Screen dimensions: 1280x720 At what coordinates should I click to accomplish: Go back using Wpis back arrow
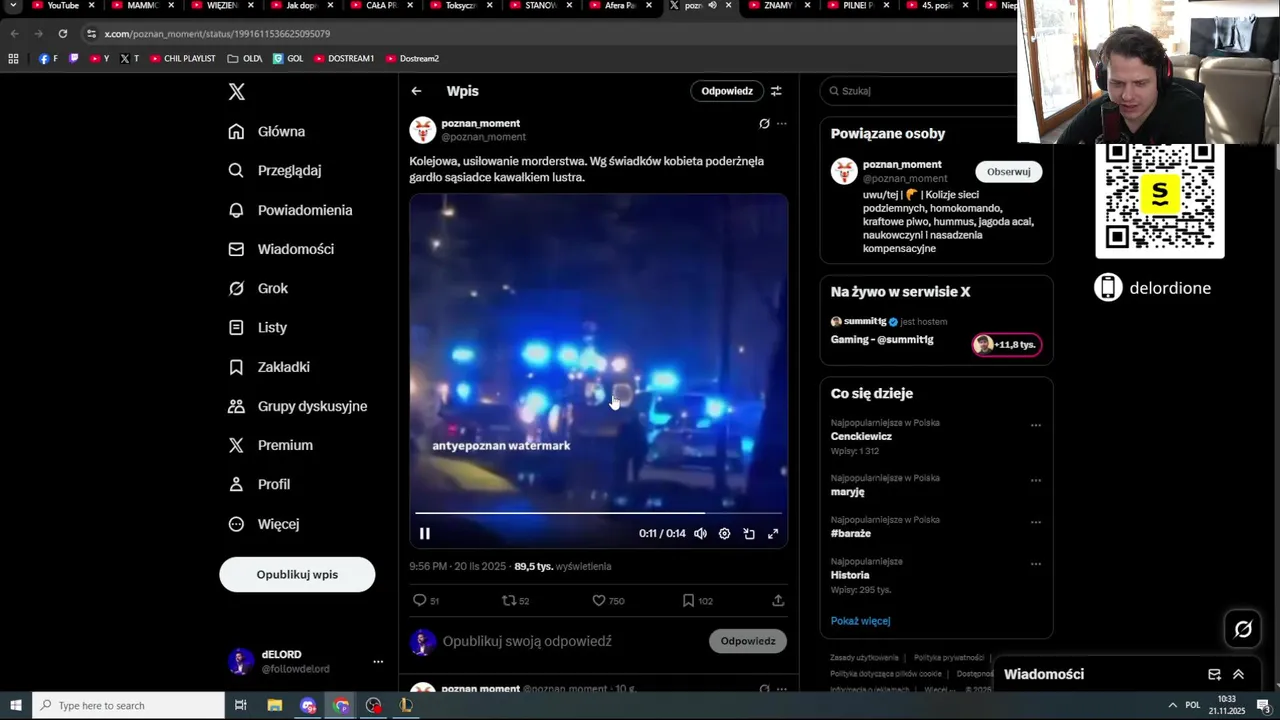coord(416,91)
